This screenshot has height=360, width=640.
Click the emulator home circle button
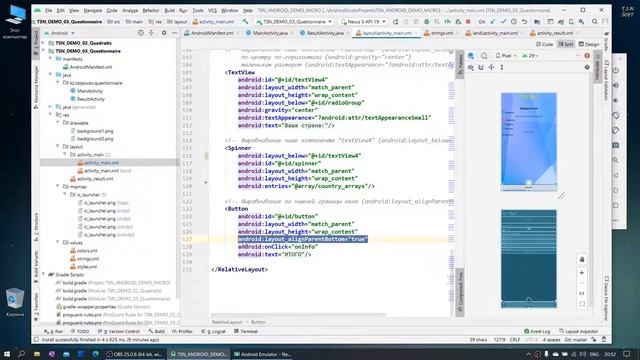[x=616, y=191]
